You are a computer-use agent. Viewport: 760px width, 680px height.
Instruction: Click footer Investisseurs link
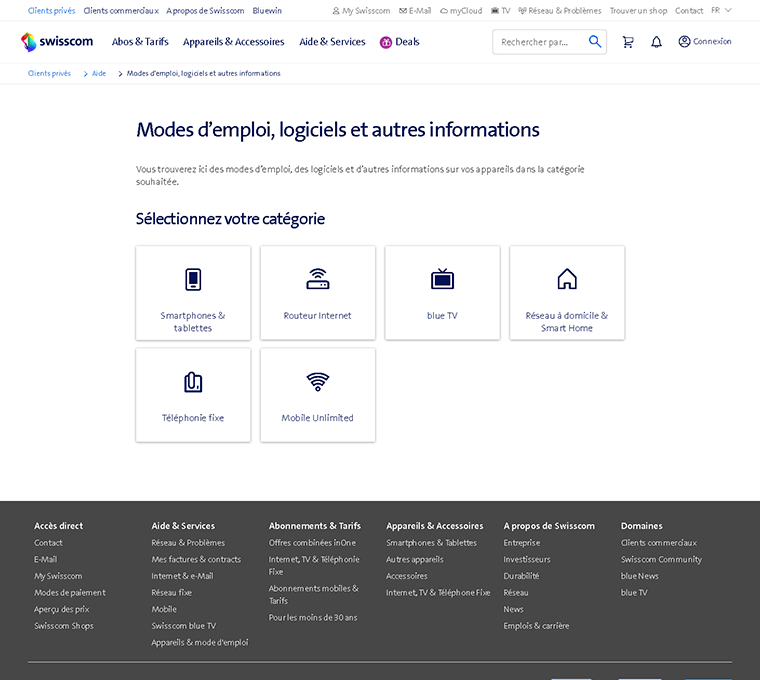pyautogui.click(x=527, y=559)
